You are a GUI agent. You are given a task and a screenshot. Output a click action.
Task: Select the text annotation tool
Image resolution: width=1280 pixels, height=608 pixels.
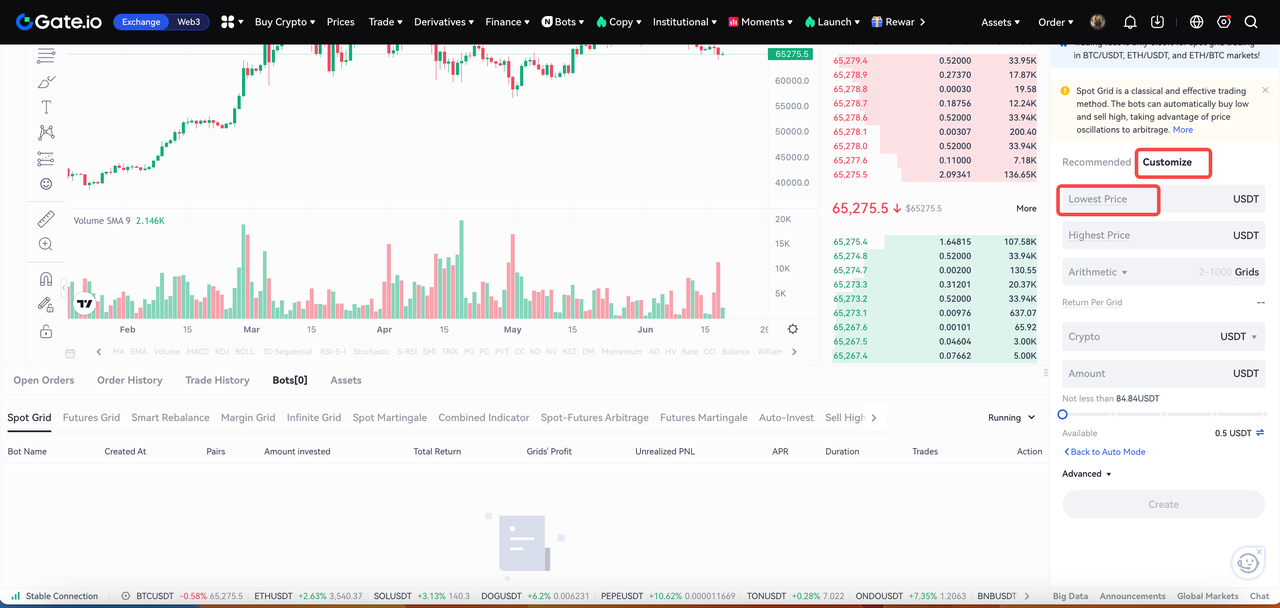pyautogui.click(x=46, y=107)
